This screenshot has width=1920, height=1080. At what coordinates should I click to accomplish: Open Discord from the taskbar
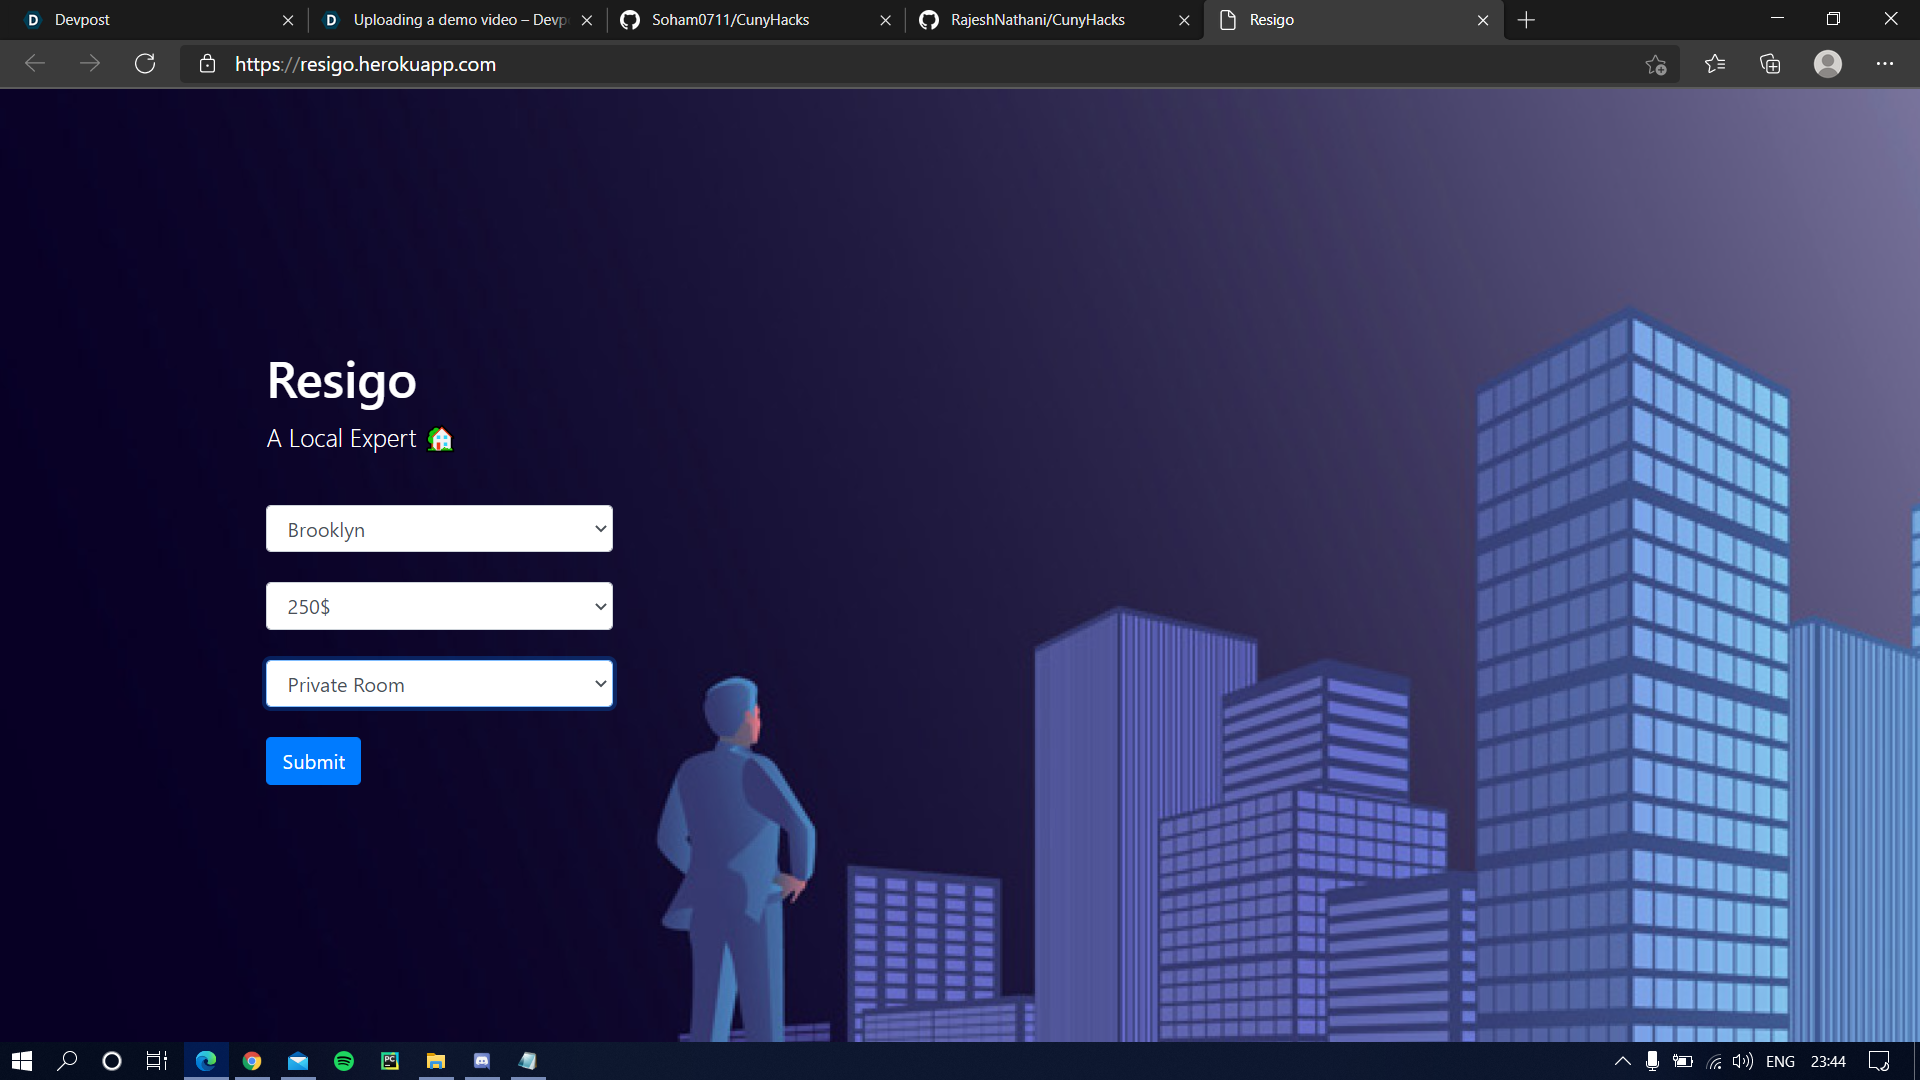coord(482,1061)
